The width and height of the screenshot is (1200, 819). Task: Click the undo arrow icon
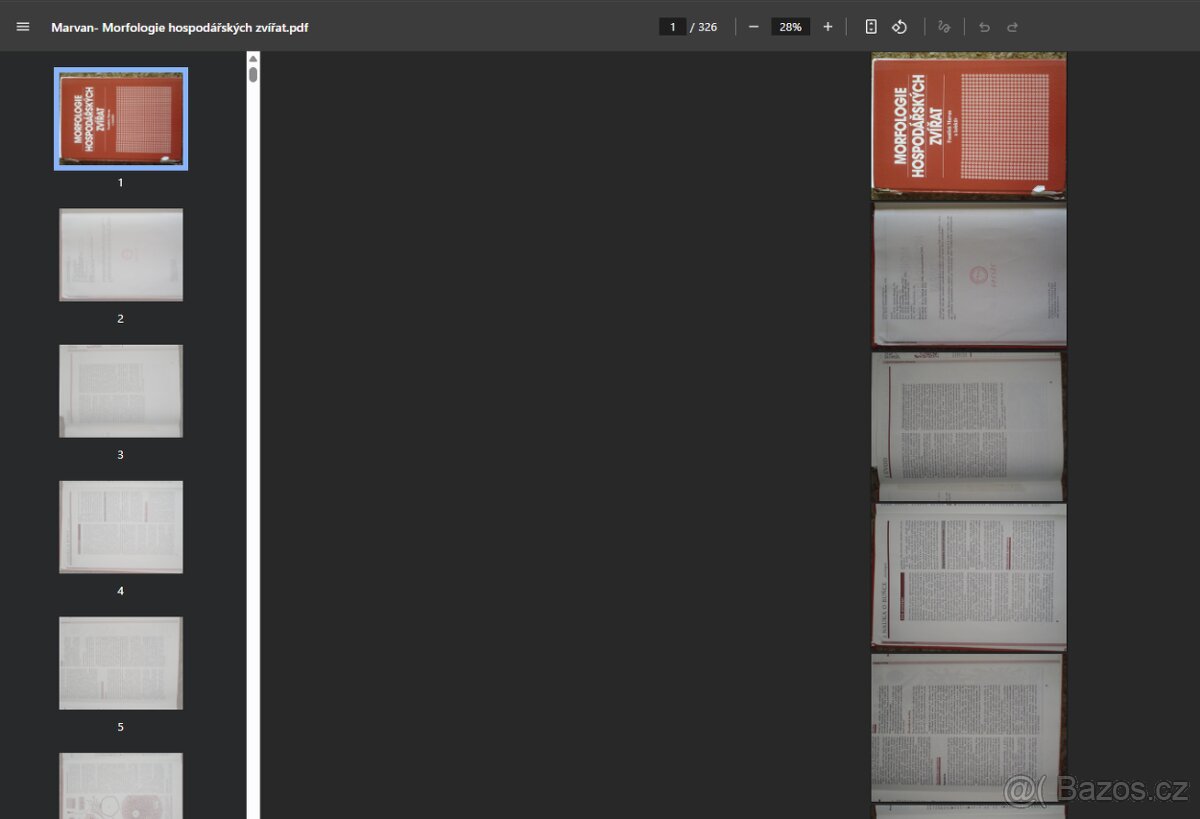984,27
